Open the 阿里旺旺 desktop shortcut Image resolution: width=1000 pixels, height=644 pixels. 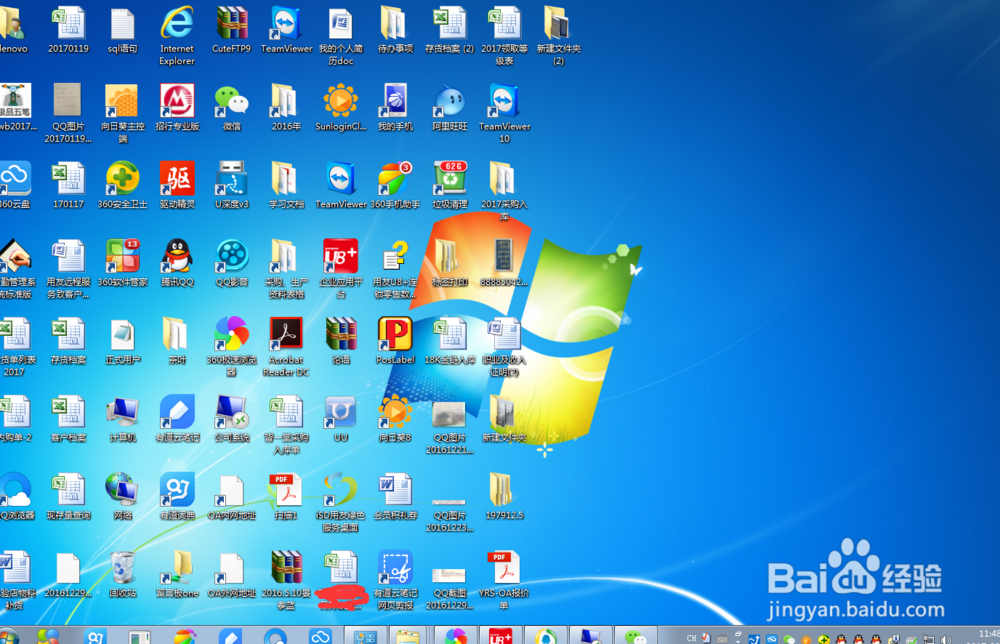pyautogui.click(x=450, y=108)
